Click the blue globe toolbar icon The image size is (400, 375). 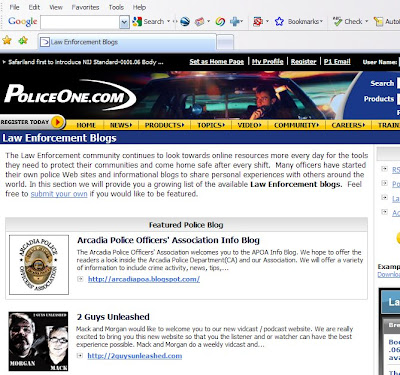[185, 22]
